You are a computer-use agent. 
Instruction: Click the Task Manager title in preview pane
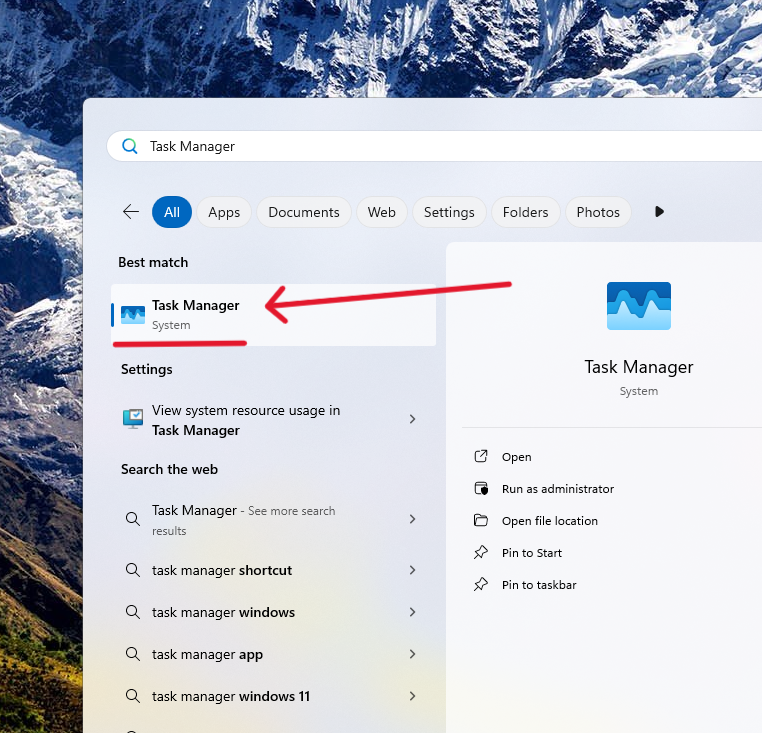tap(639, 367)
